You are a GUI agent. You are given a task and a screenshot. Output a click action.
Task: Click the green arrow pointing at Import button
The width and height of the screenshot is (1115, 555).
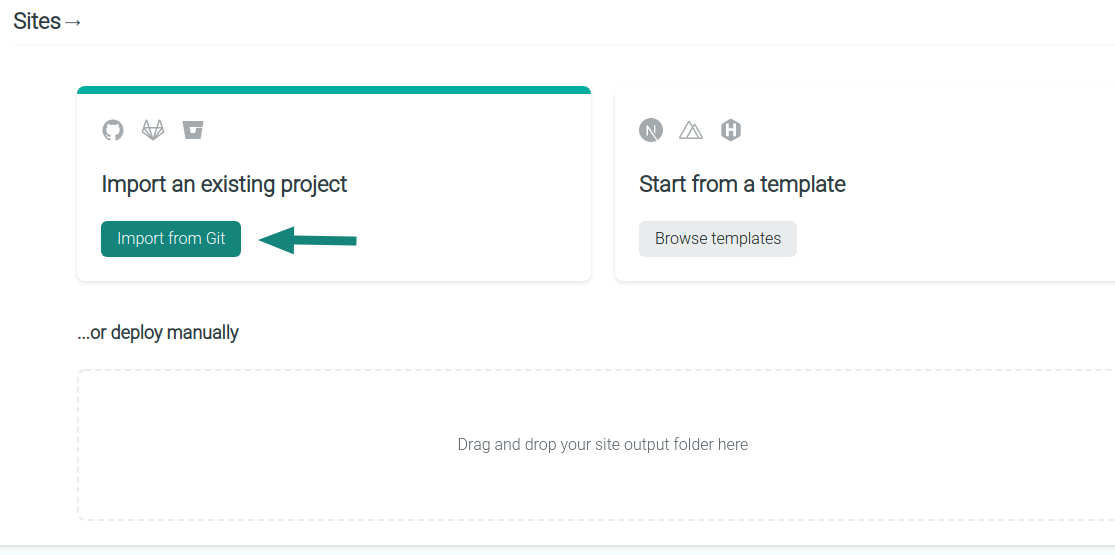pos(307,240)
